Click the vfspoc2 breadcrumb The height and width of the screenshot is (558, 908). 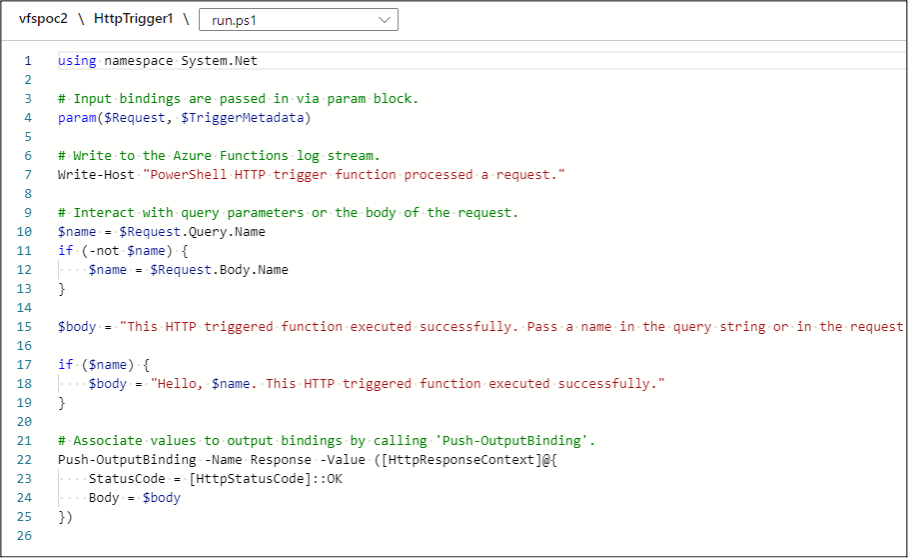pos(43,19)
